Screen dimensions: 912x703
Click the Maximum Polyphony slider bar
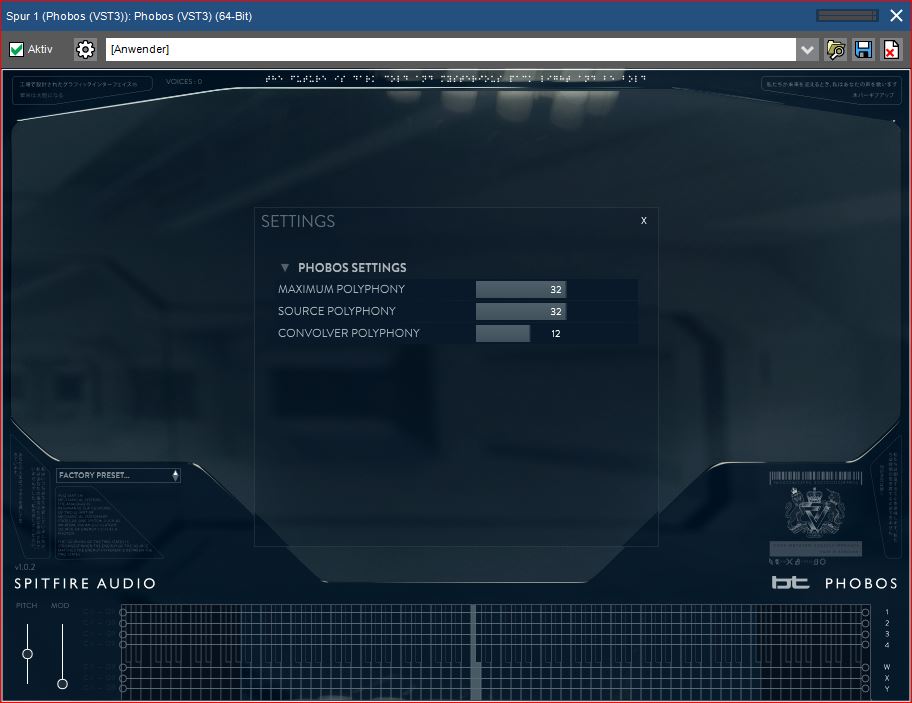click(x=521, y=289)
